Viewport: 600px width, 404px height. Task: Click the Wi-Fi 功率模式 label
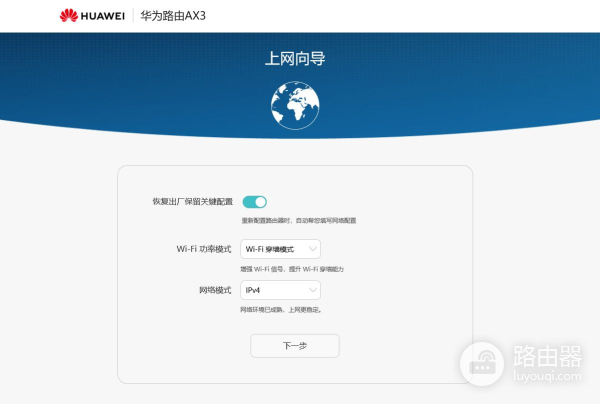tap(204, 249)
